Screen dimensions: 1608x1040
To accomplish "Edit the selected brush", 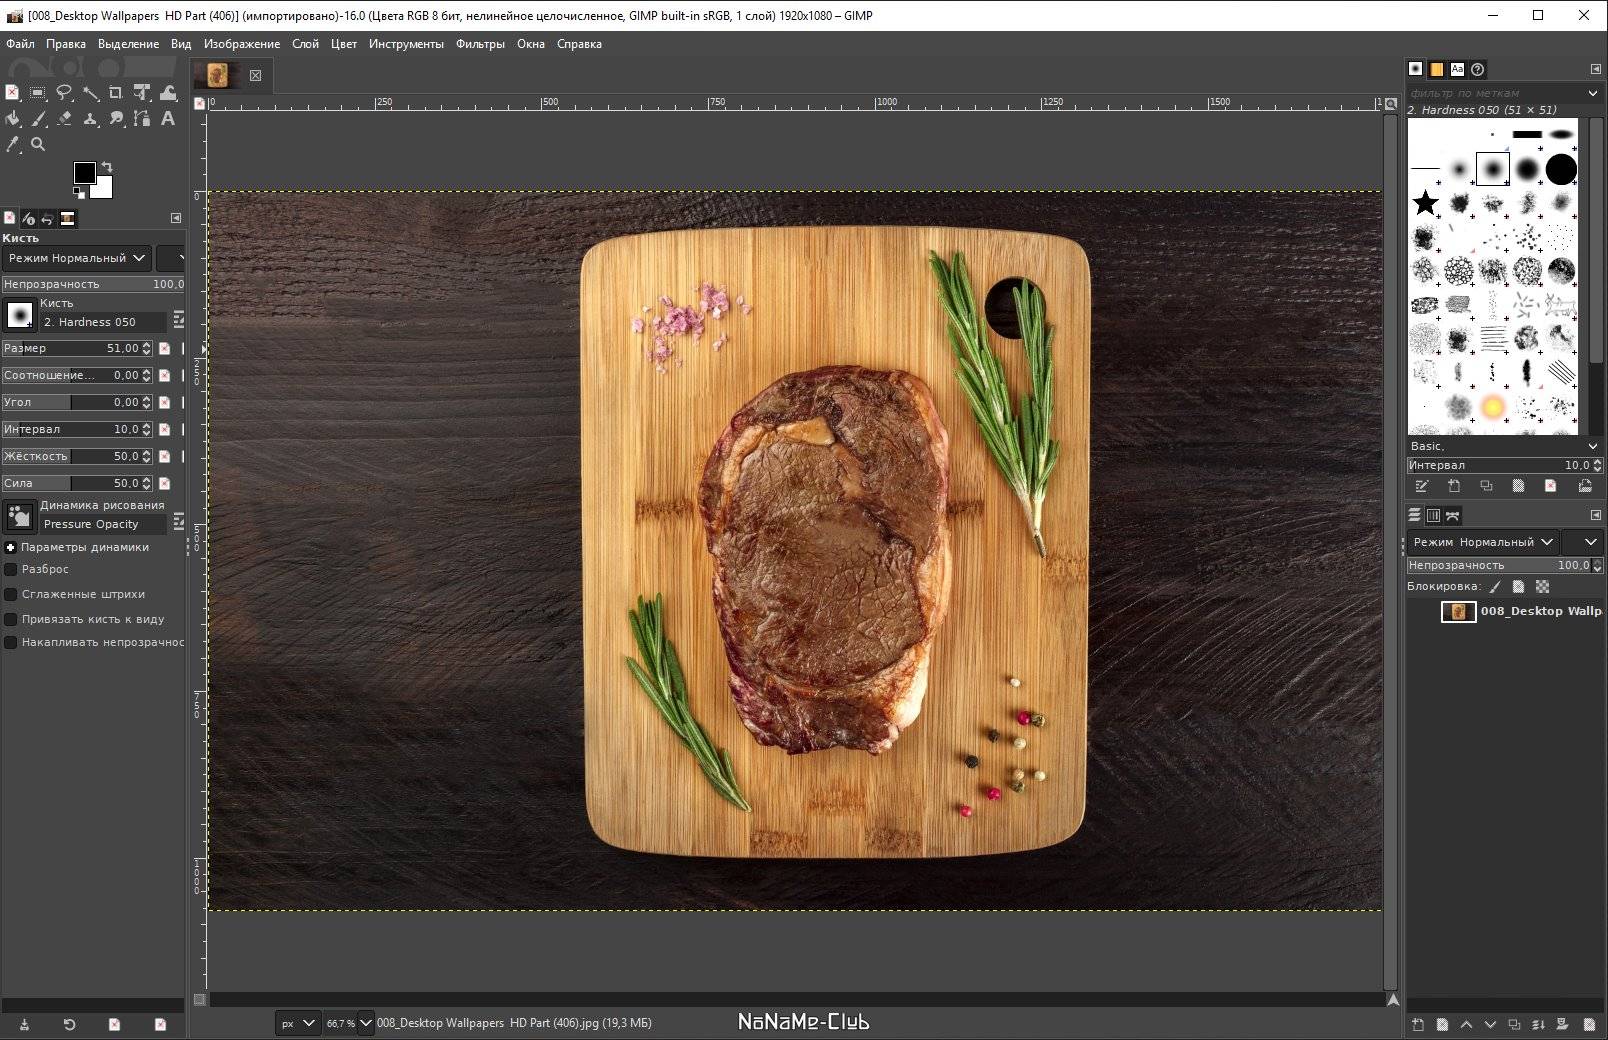I will 1422,486.
